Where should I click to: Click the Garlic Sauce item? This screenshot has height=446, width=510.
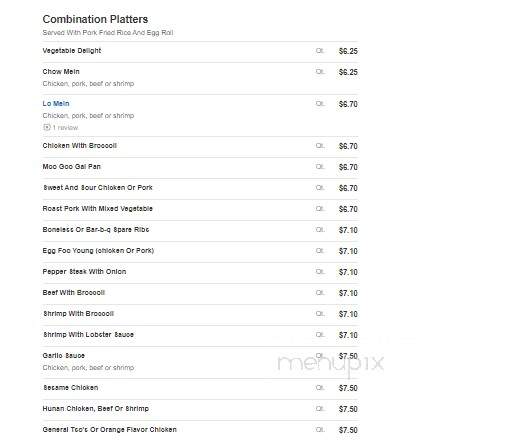coord(63,356)
